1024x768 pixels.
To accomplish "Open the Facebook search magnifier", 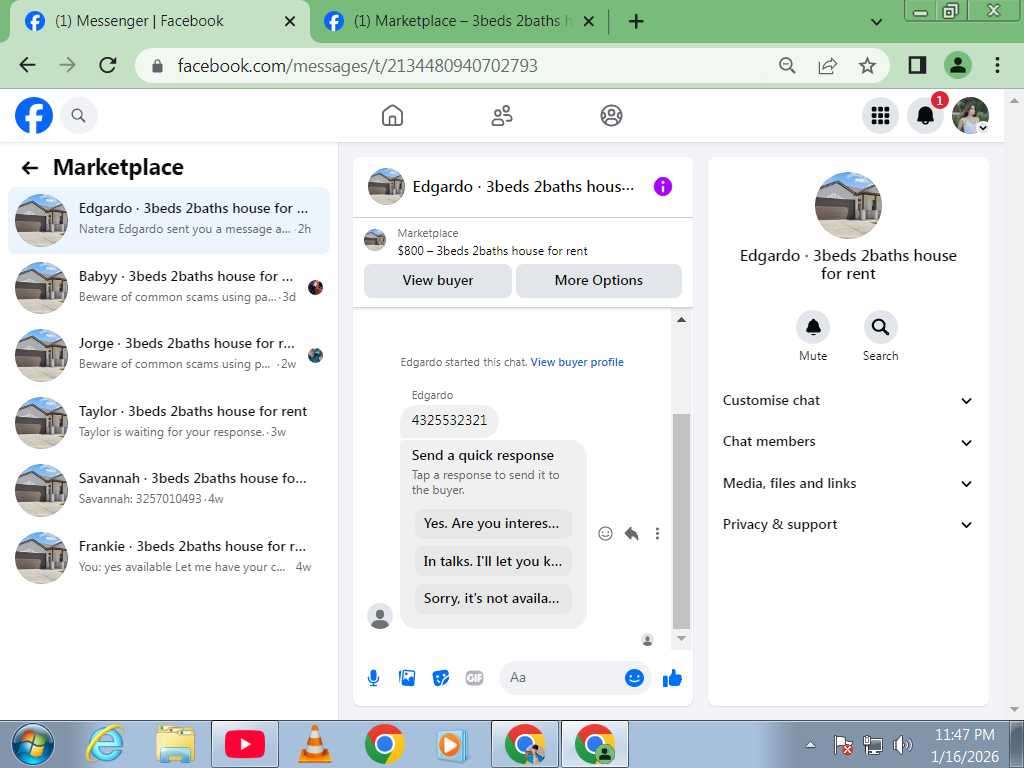I will [x=78, y=116].
